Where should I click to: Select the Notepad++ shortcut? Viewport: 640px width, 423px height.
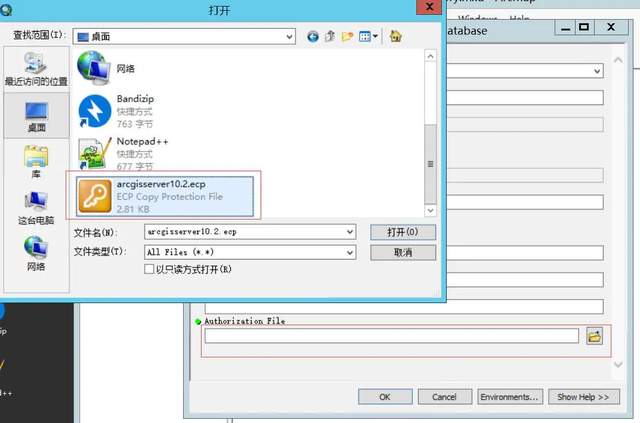[x=122, y=154]
